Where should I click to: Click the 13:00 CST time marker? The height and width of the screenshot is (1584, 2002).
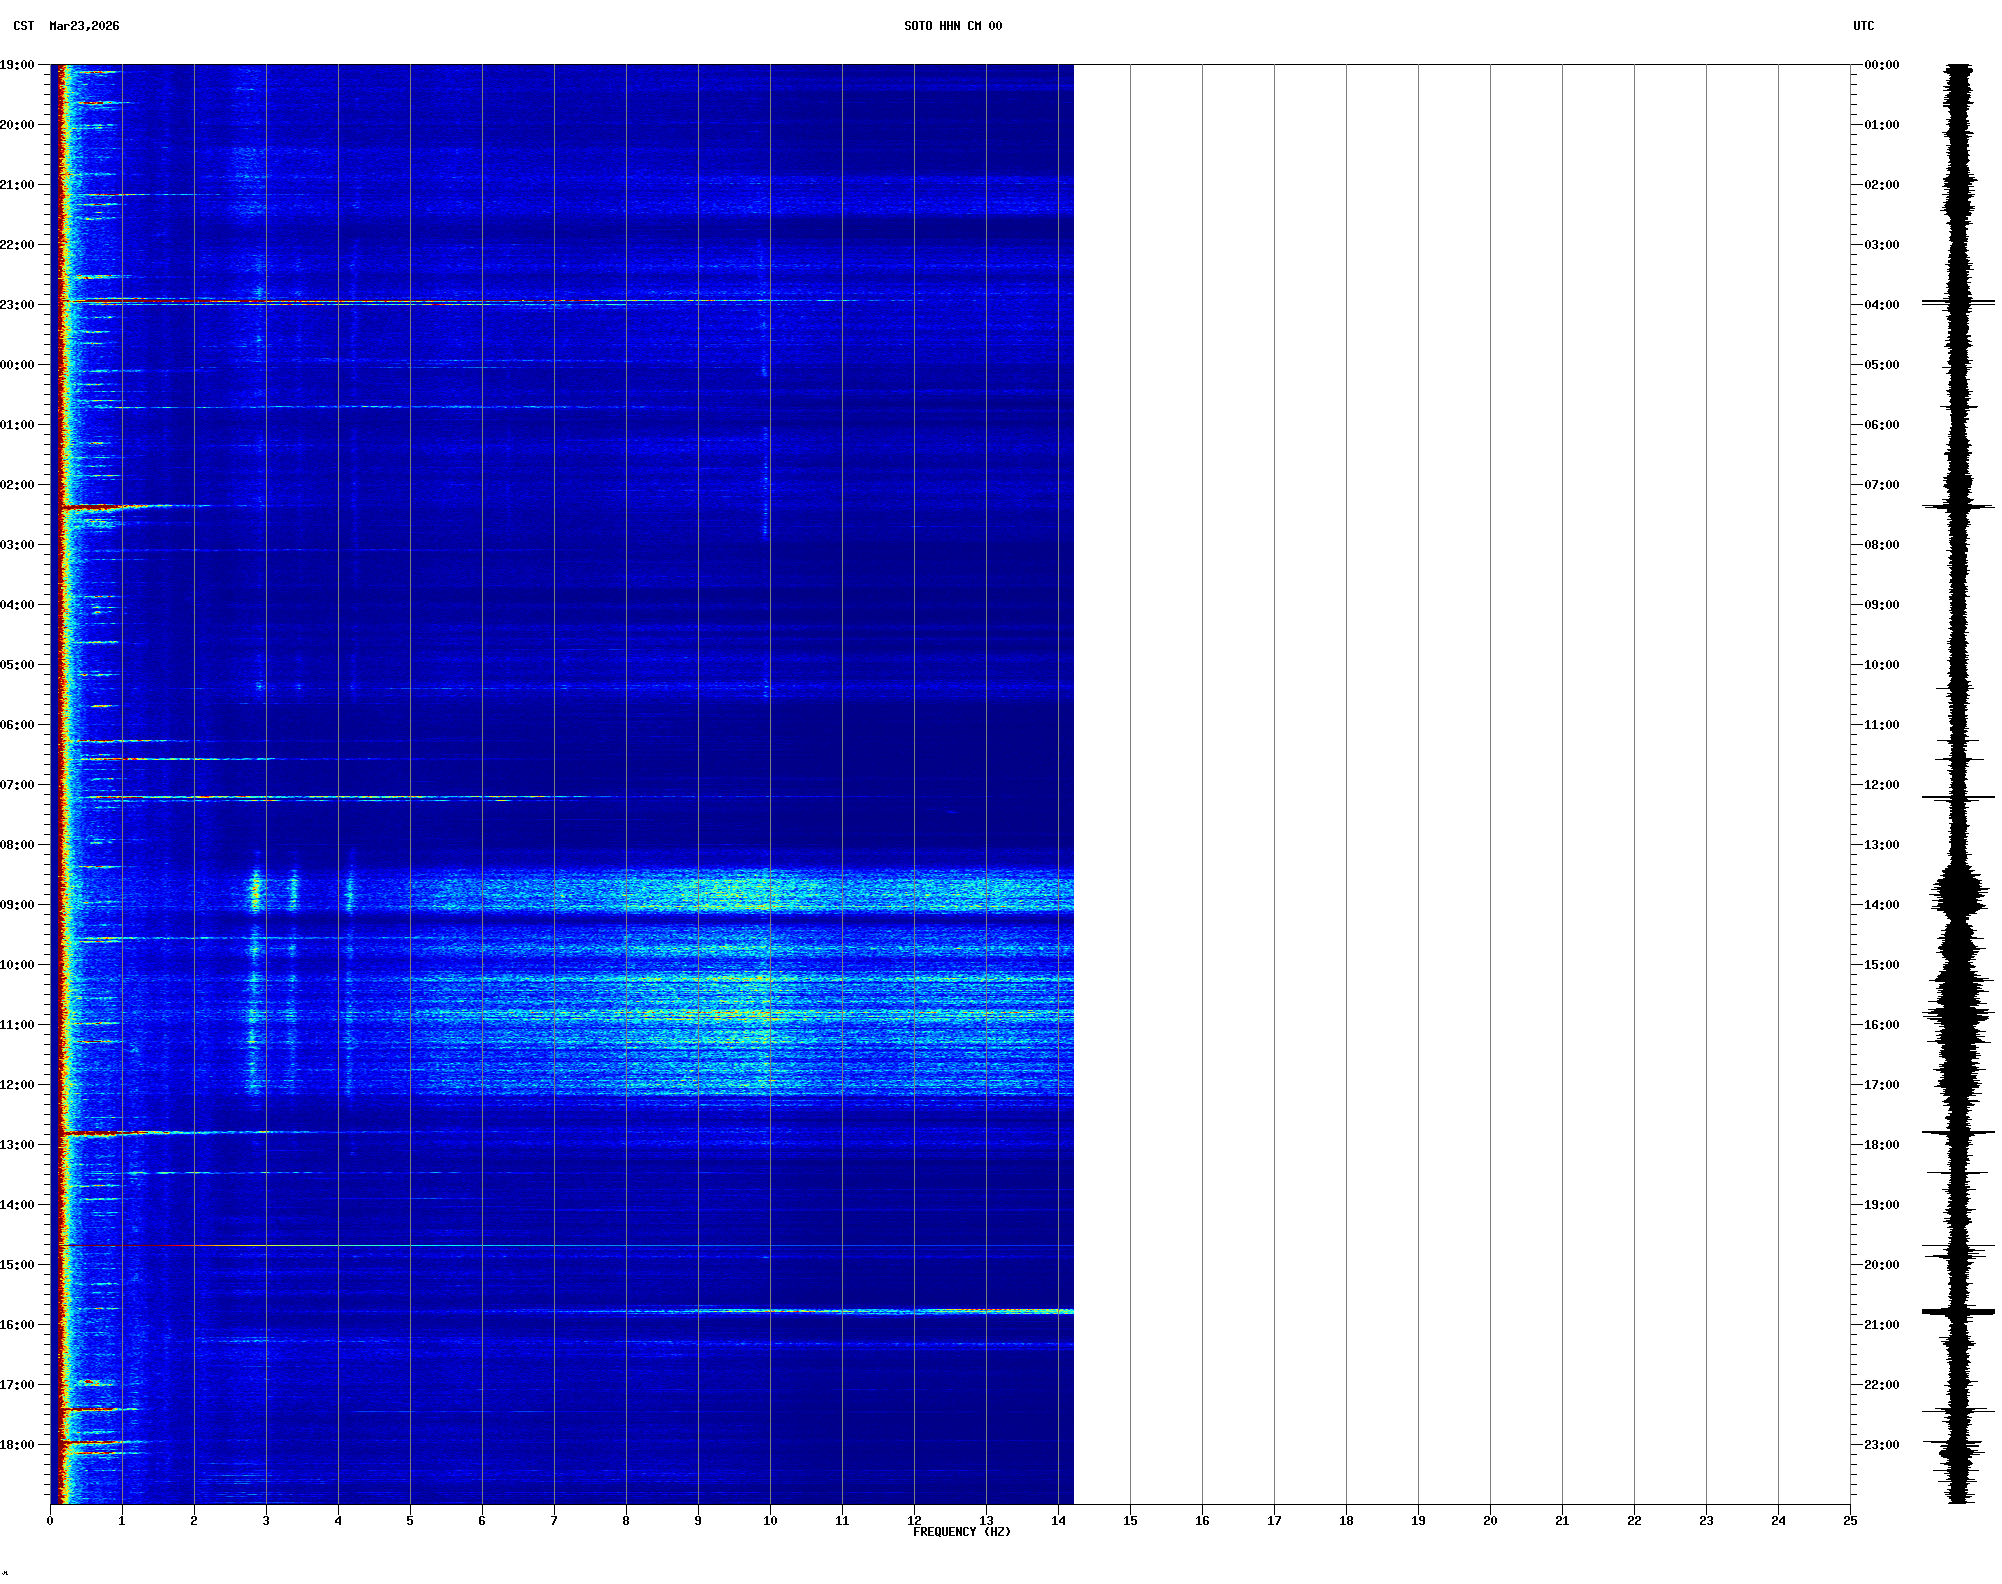pos(17,1145)
